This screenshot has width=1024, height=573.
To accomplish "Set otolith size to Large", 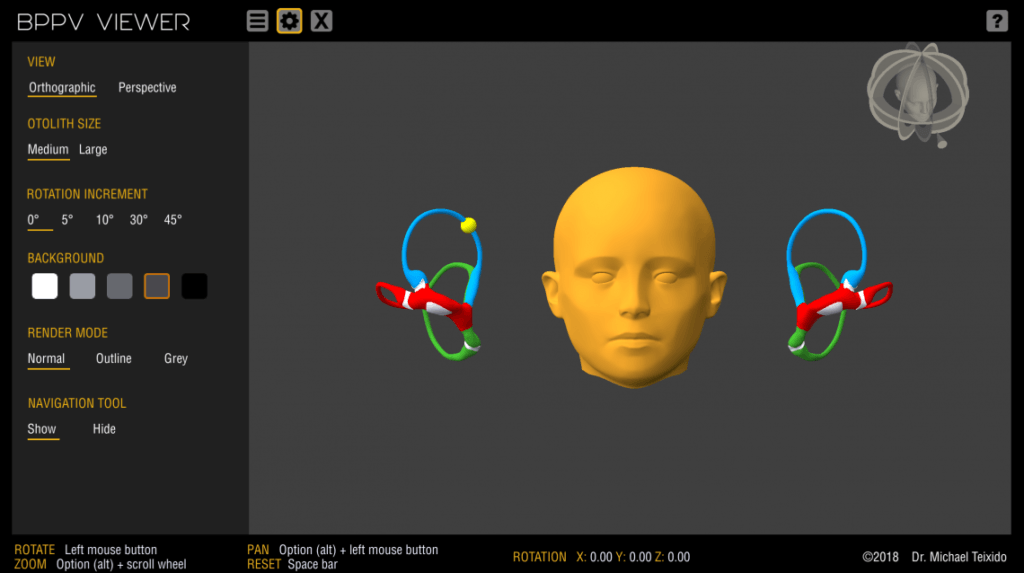I will 93,150.
